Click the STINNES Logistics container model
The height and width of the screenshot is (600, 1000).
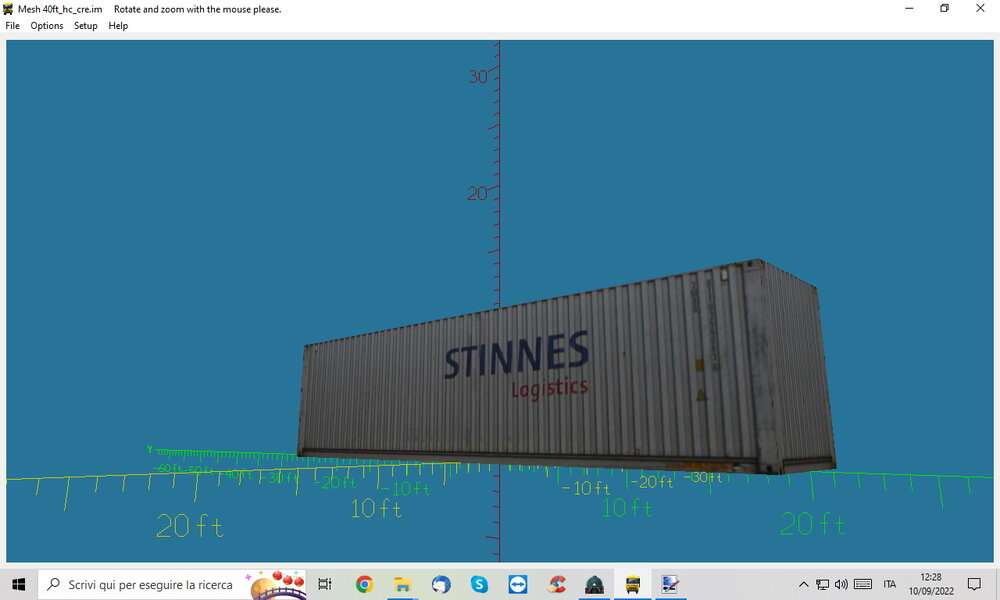click(566, 369)
